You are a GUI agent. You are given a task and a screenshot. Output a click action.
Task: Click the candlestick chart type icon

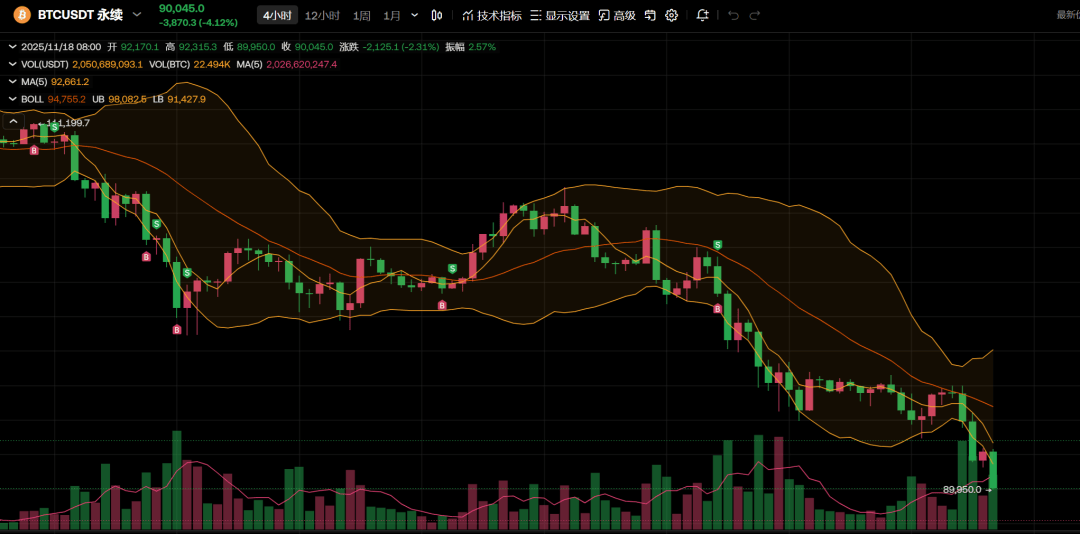[x=437, y=16]
